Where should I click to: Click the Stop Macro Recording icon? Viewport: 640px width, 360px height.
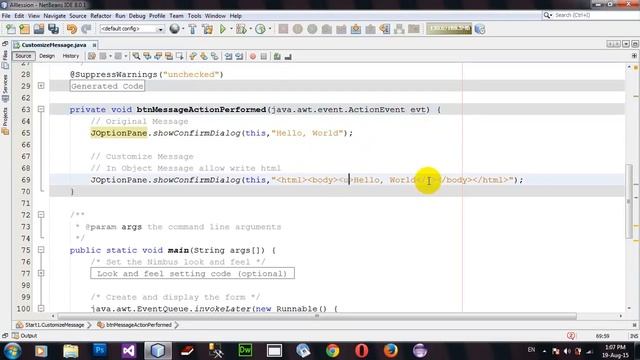tap(264, 56)
